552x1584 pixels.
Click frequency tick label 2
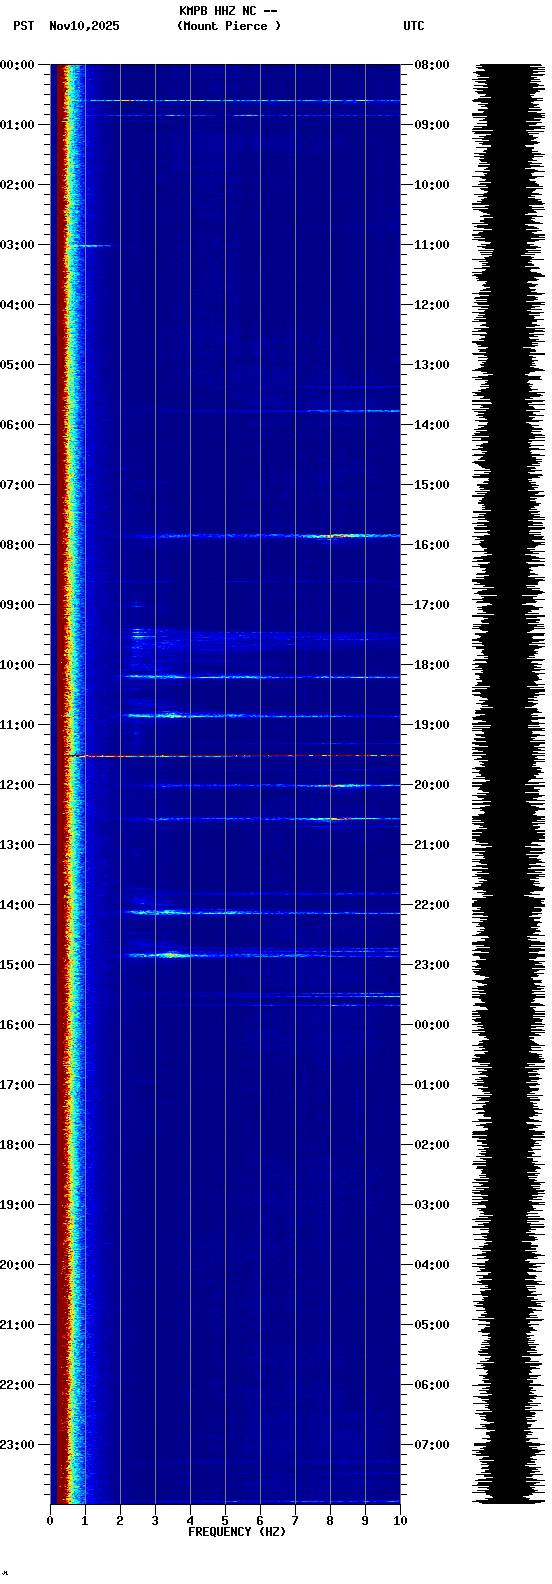120,1521
